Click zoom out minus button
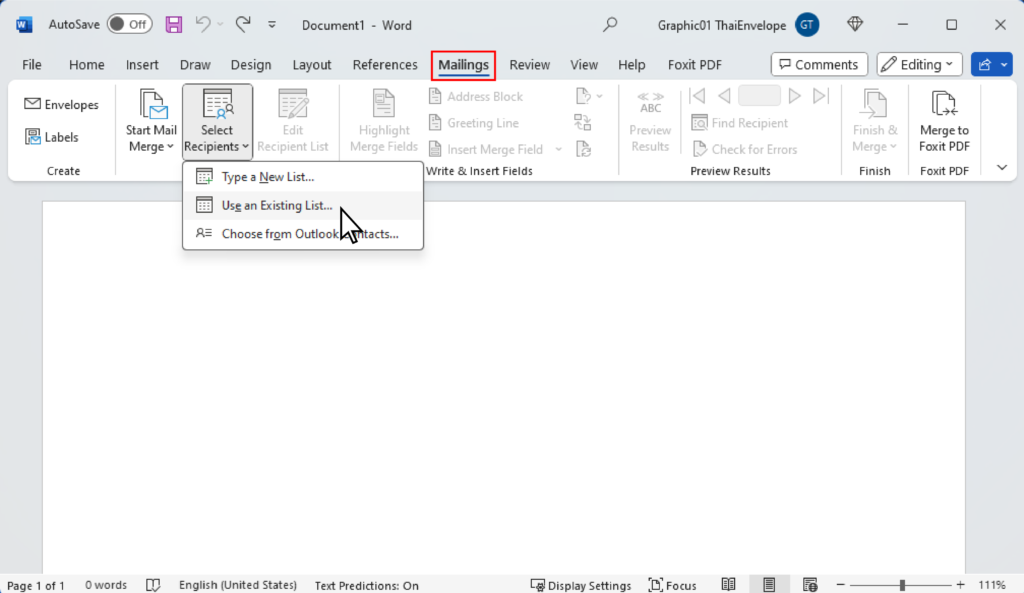 tap(840, 585)
